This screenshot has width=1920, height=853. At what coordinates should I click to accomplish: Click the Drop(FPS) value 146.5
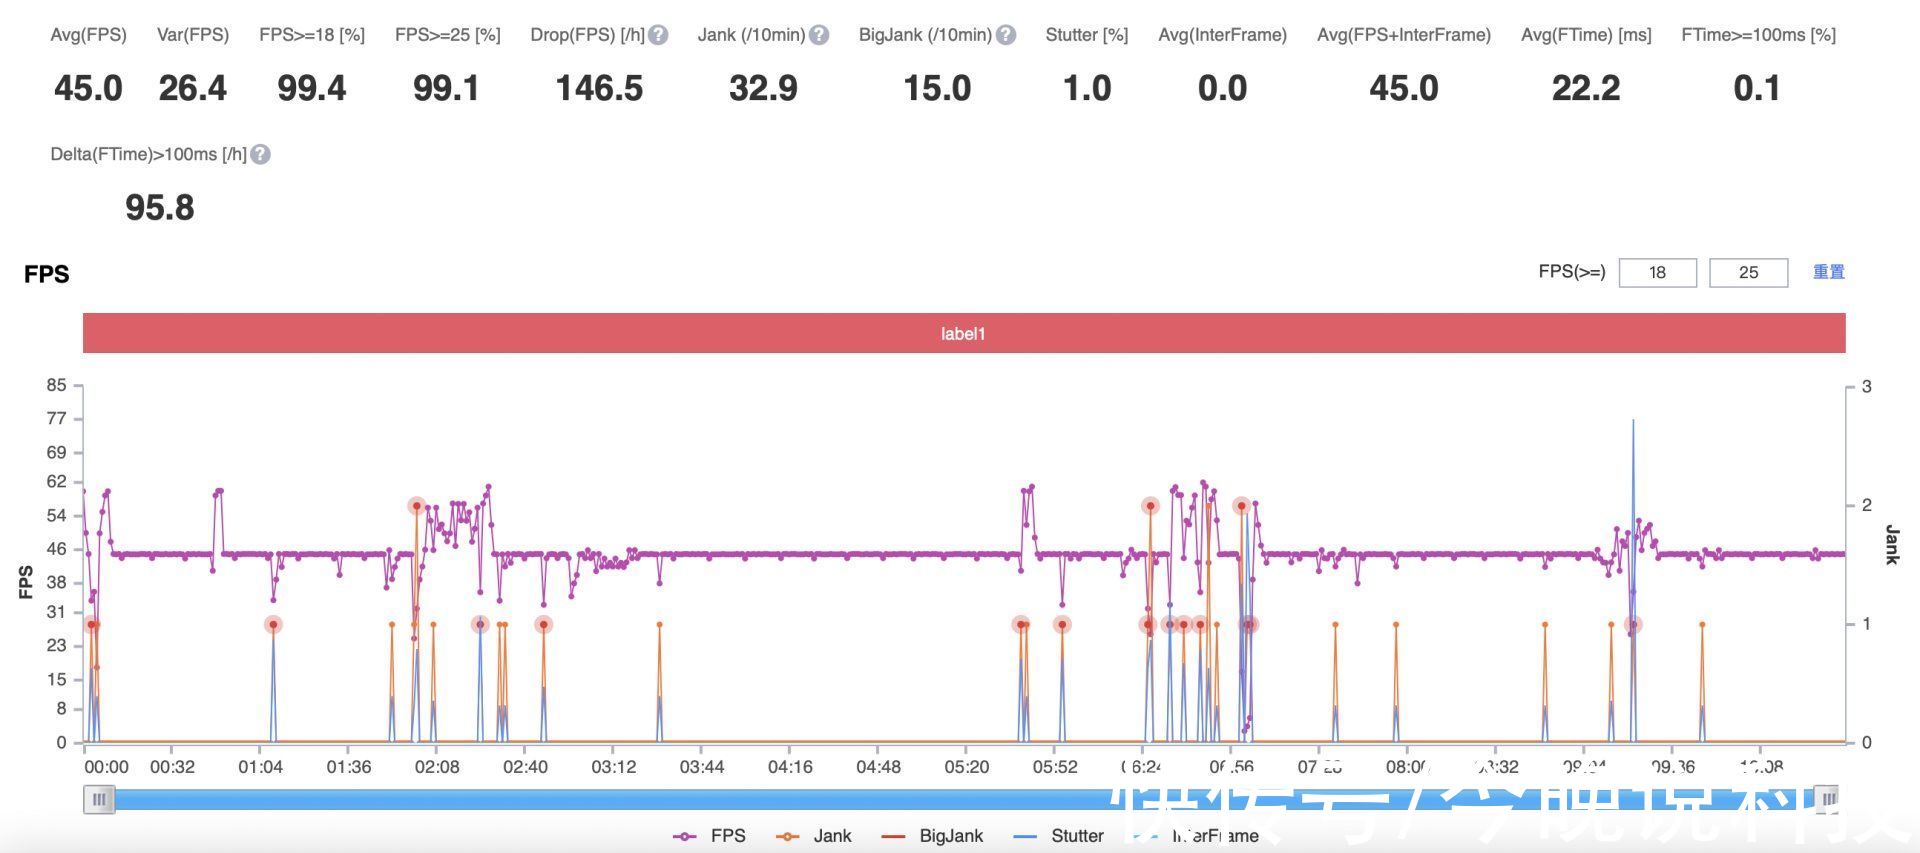pos(599,88)
